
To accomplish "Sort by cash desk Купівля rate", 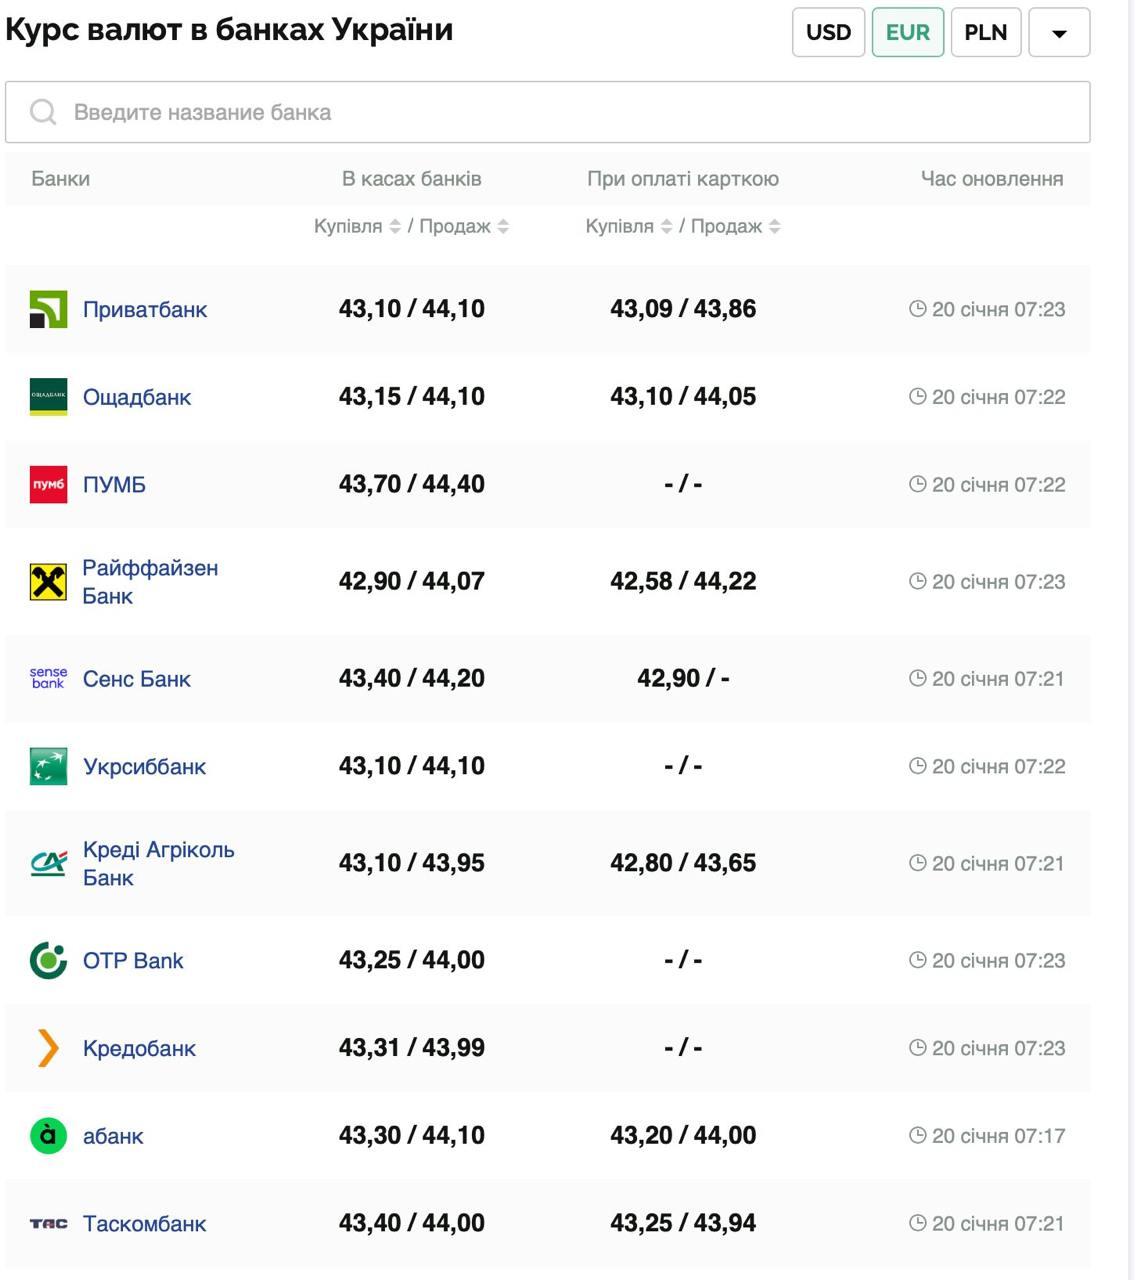I will coord(395,227).
